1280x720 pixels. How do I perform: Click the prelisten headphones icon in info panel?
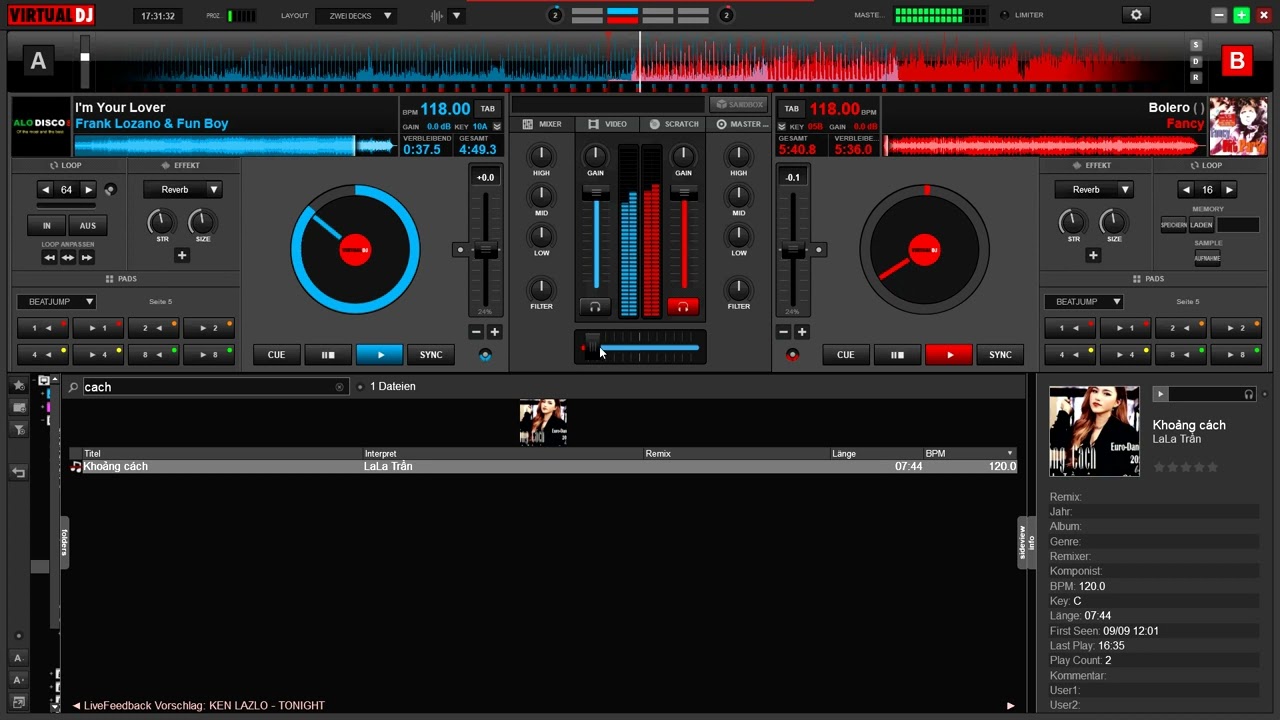click(x=1248, y=395)
